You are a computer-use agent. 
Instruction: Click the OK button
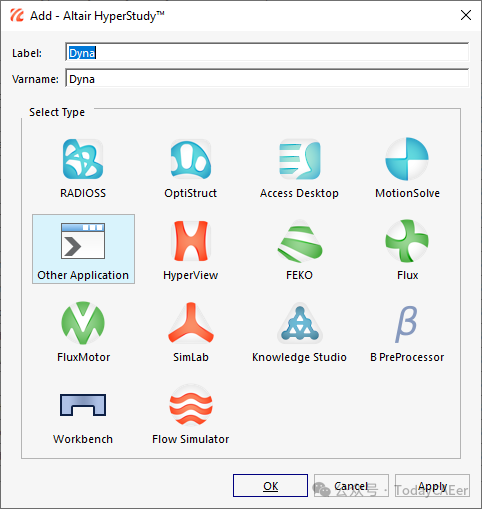click(x=270, y=486)
